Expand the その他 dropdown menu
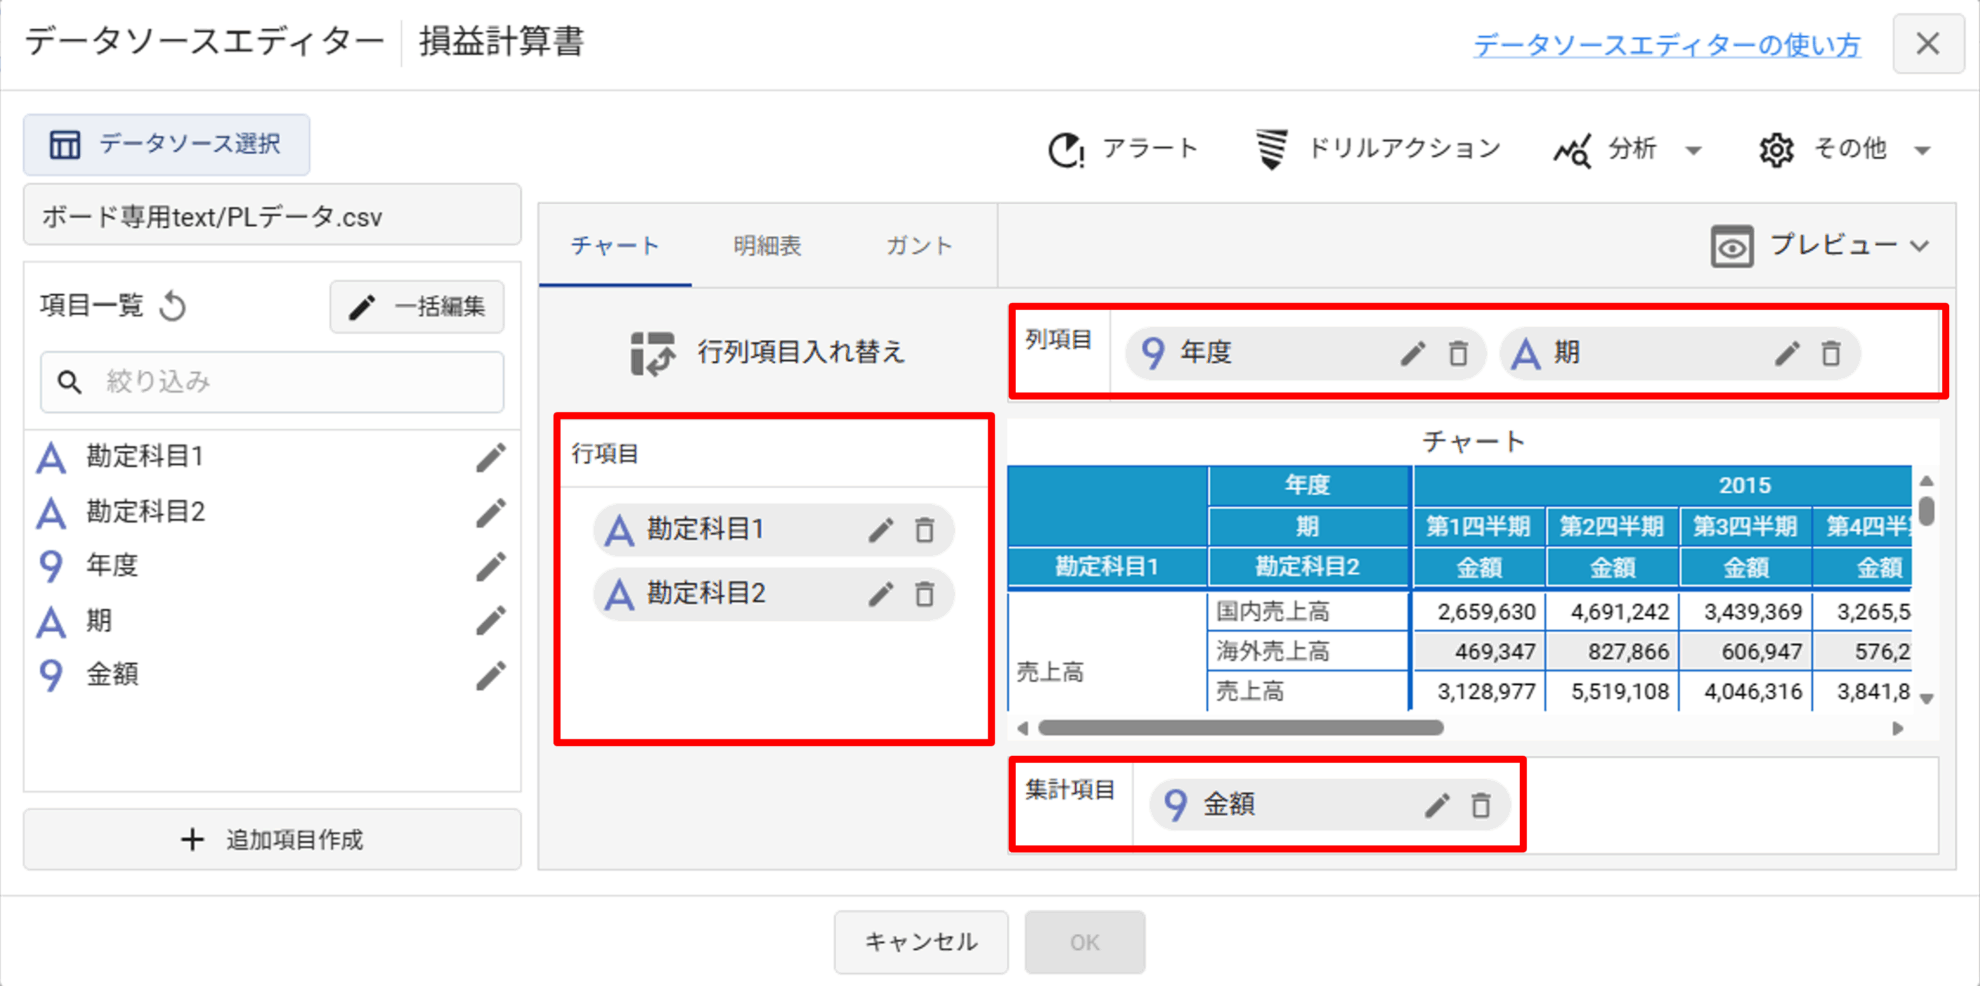This screenshot has height=986, width=1980. point(1845,150)
